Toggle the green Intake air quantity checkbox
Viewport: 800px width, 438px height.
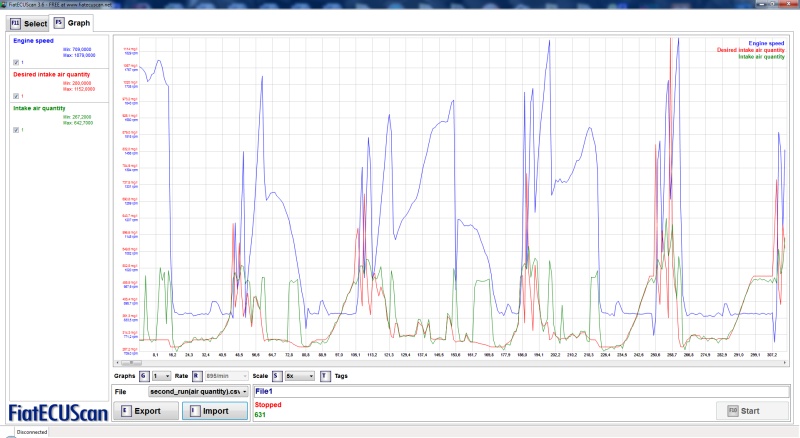(15, 130)
